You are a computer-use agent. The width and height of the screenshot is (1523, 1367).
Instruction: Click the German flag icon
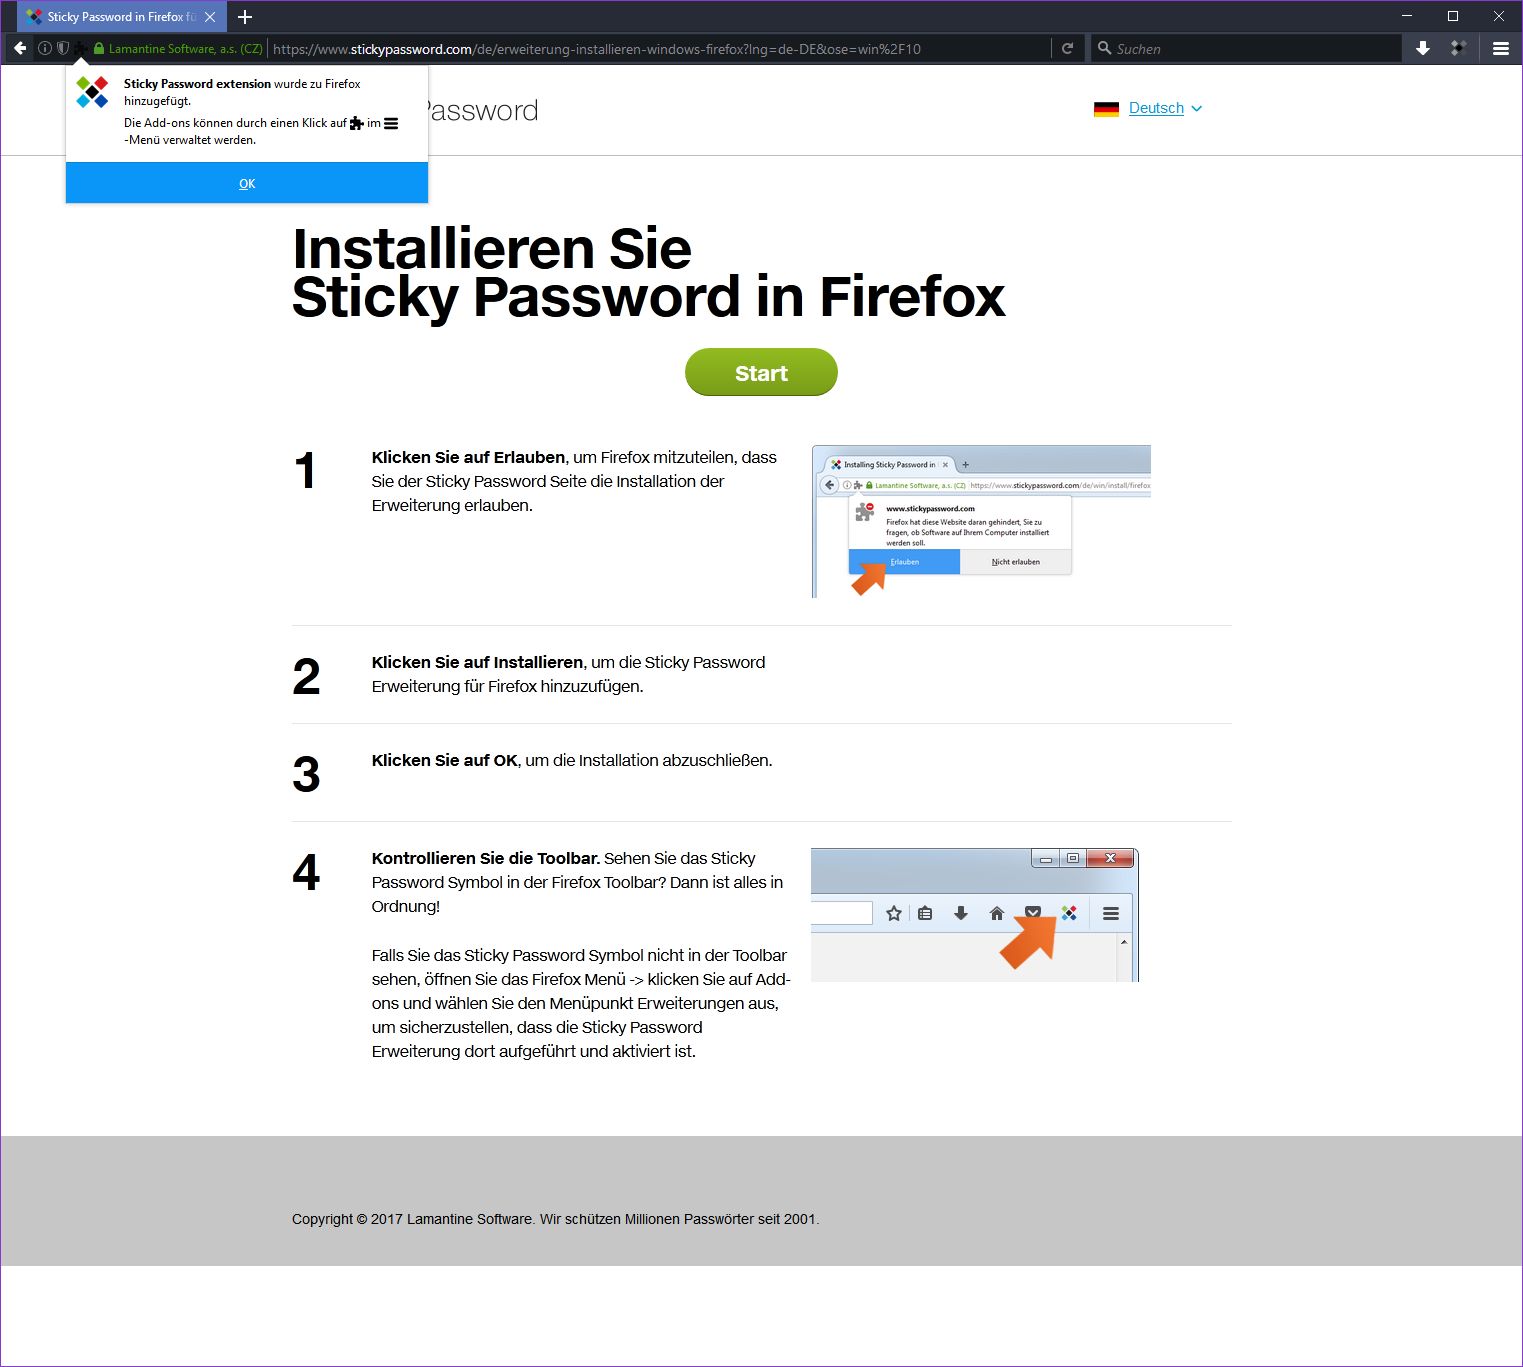point(1106,109)
